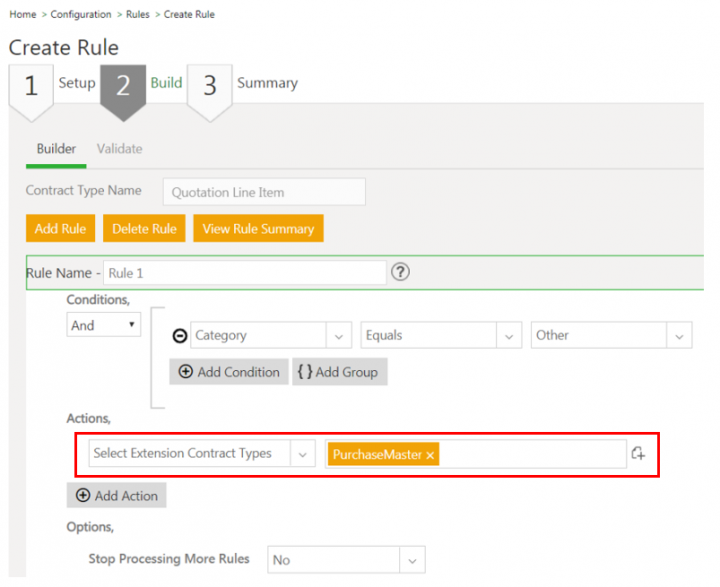720x587 pixels.
Task: Click the Add Condition button
Action: click(229, 372)
